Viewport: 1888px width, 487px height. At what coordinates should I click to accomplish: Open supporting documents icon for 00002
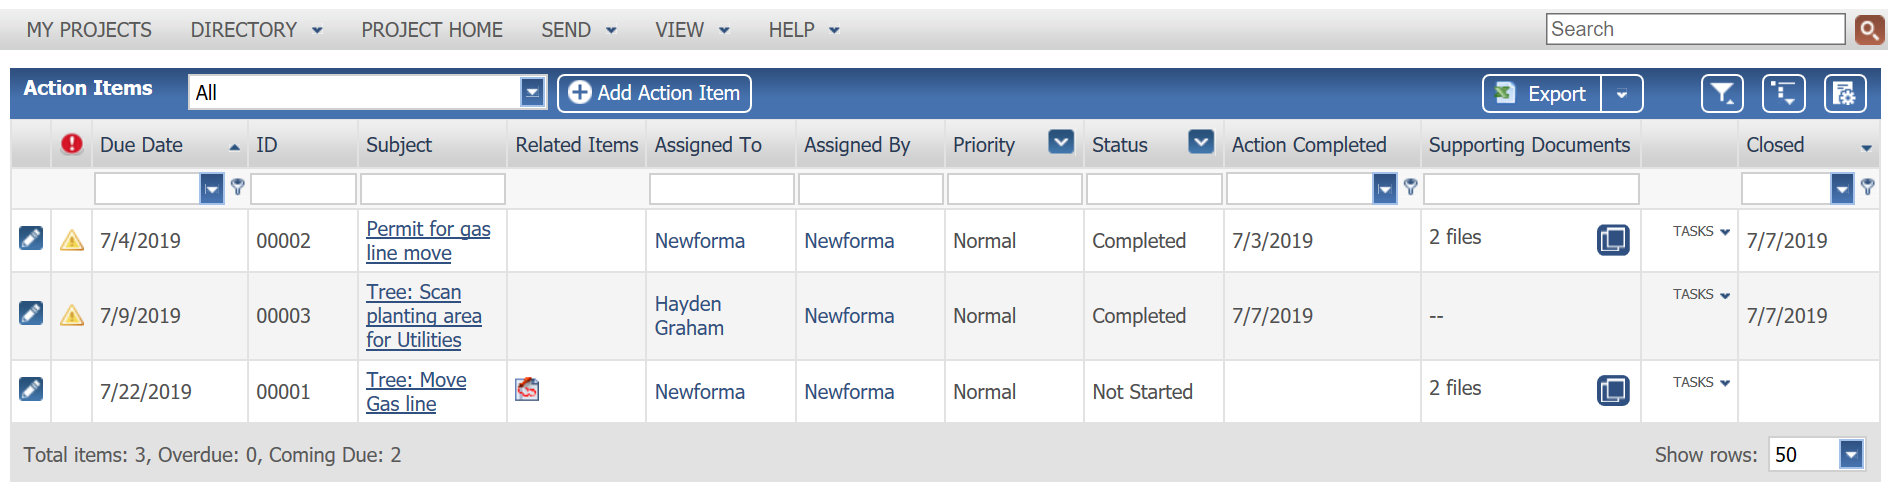tap(1613, 240)
